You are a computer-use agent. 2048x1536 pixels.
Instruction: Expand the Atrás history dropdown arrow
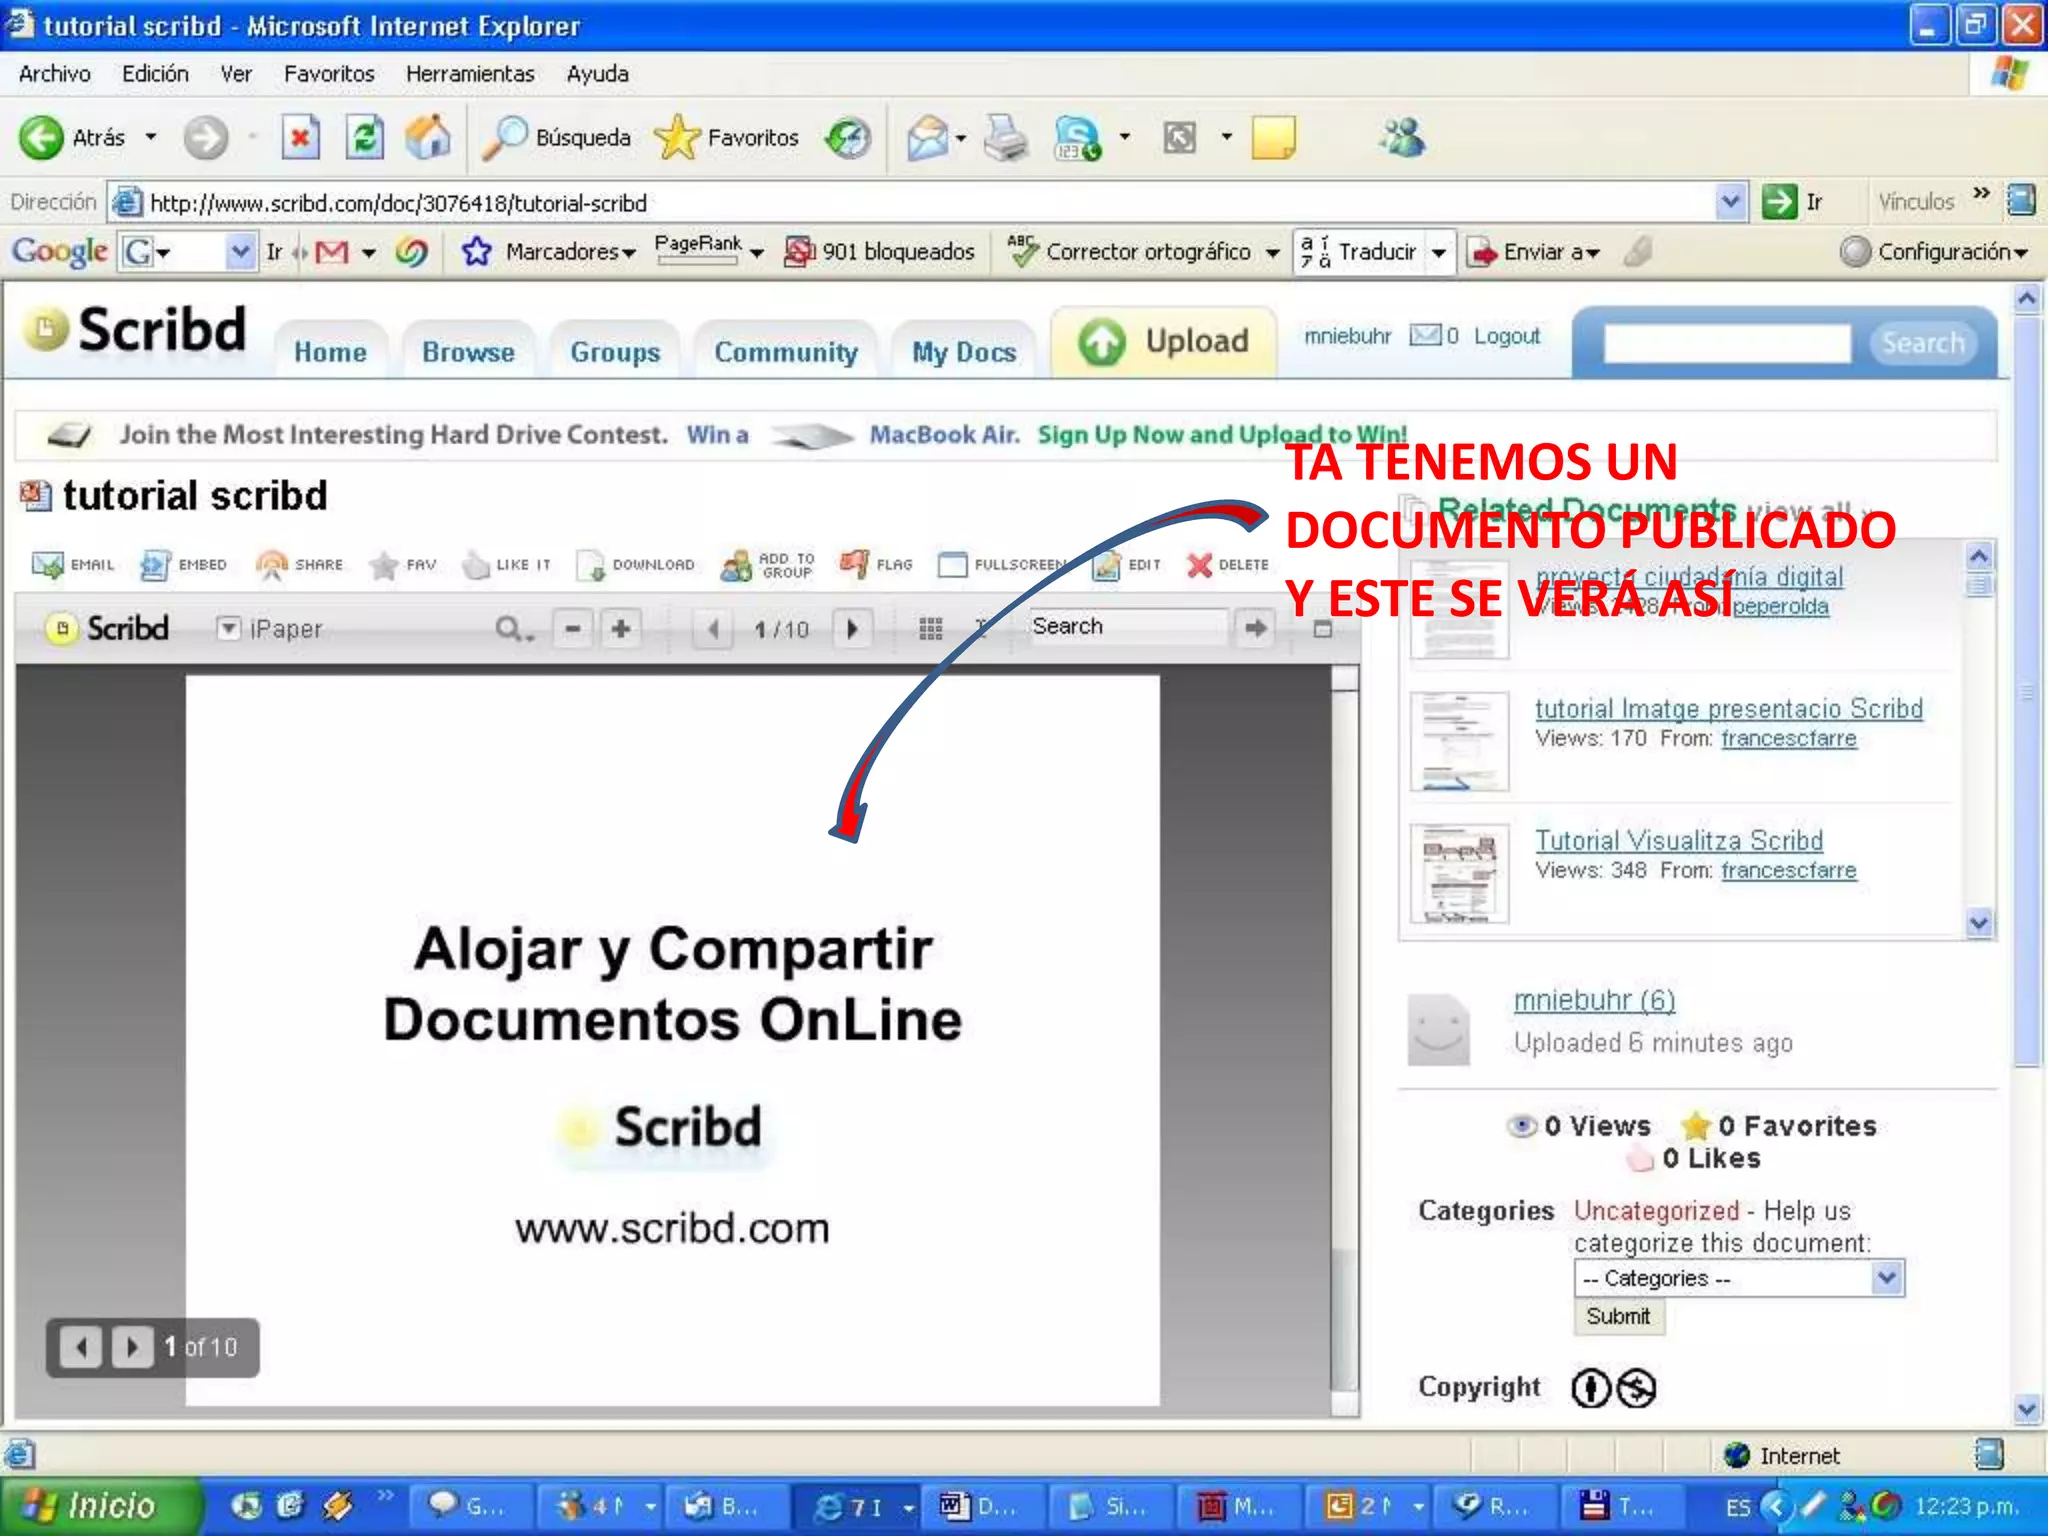pos(151,137)
